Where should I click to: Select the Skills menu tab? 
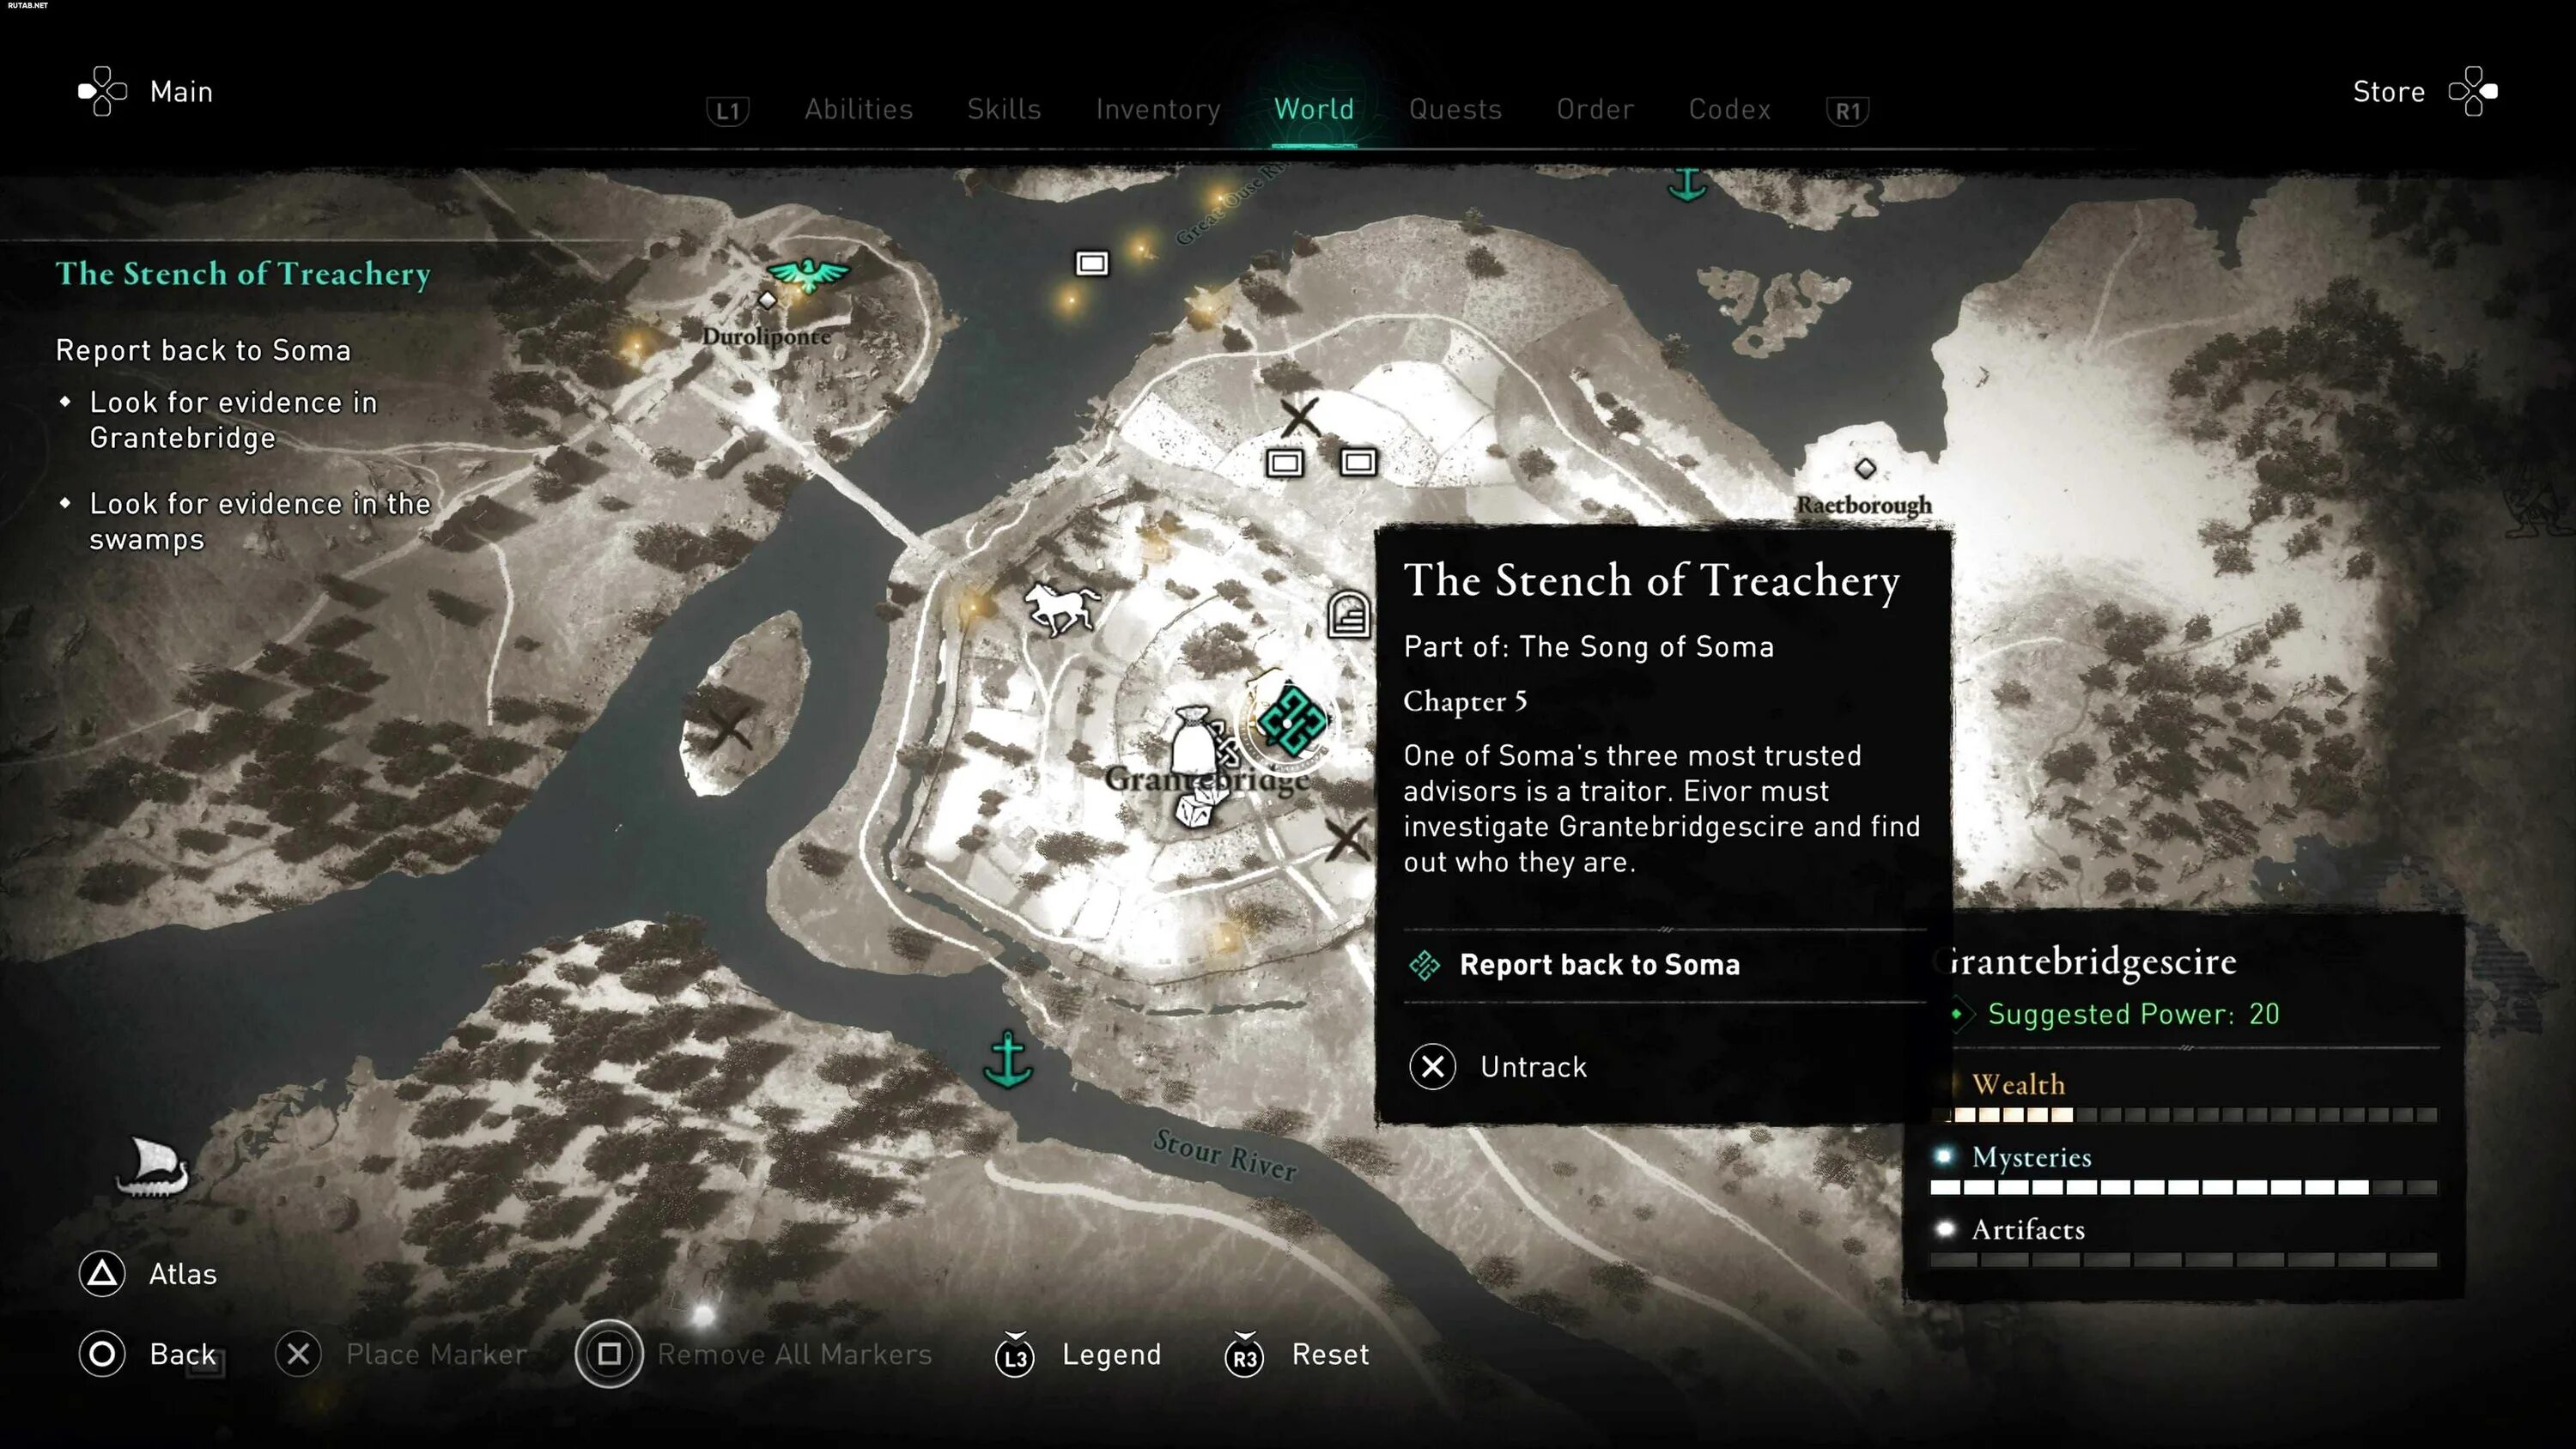tap(1005, 110)
